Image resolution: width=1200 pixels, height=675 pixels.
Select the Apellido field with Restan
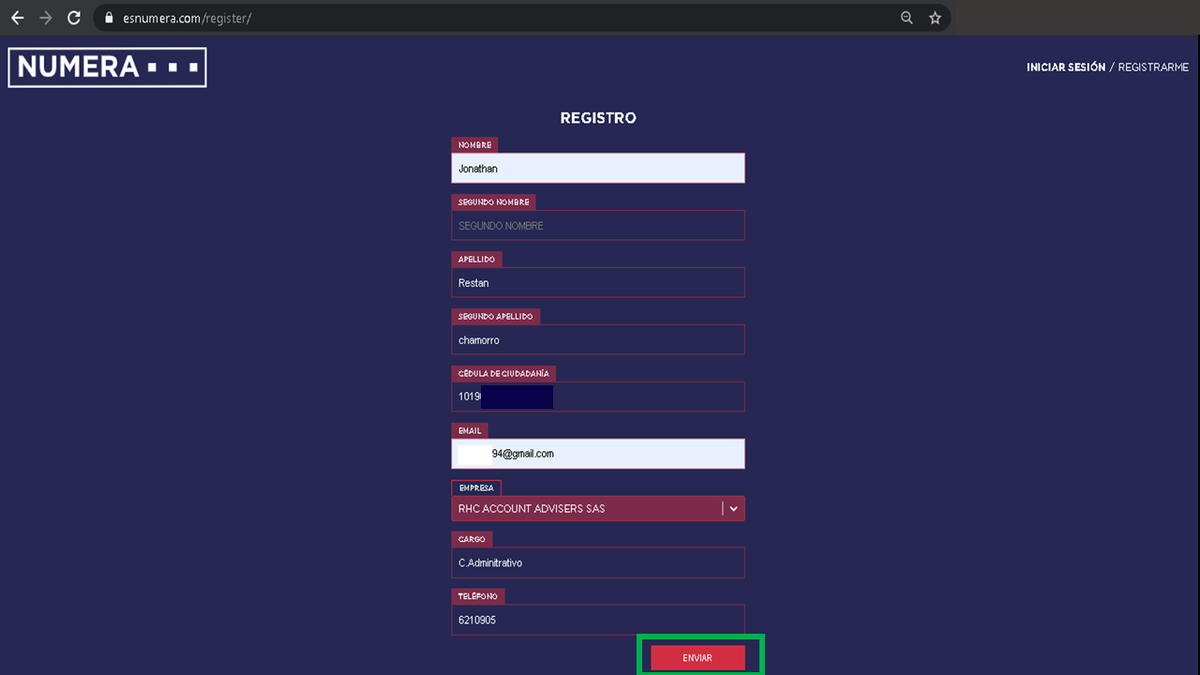(597, 283)
